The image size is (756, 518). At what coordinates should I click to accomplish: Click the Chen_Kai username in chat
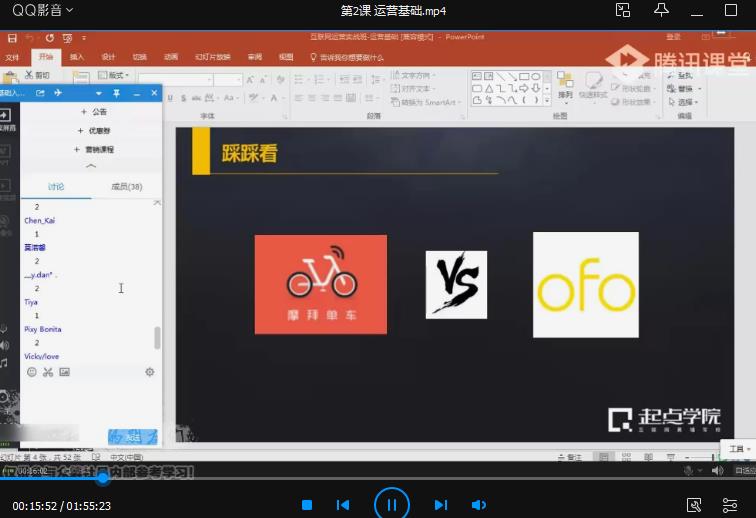click(40, 220)
